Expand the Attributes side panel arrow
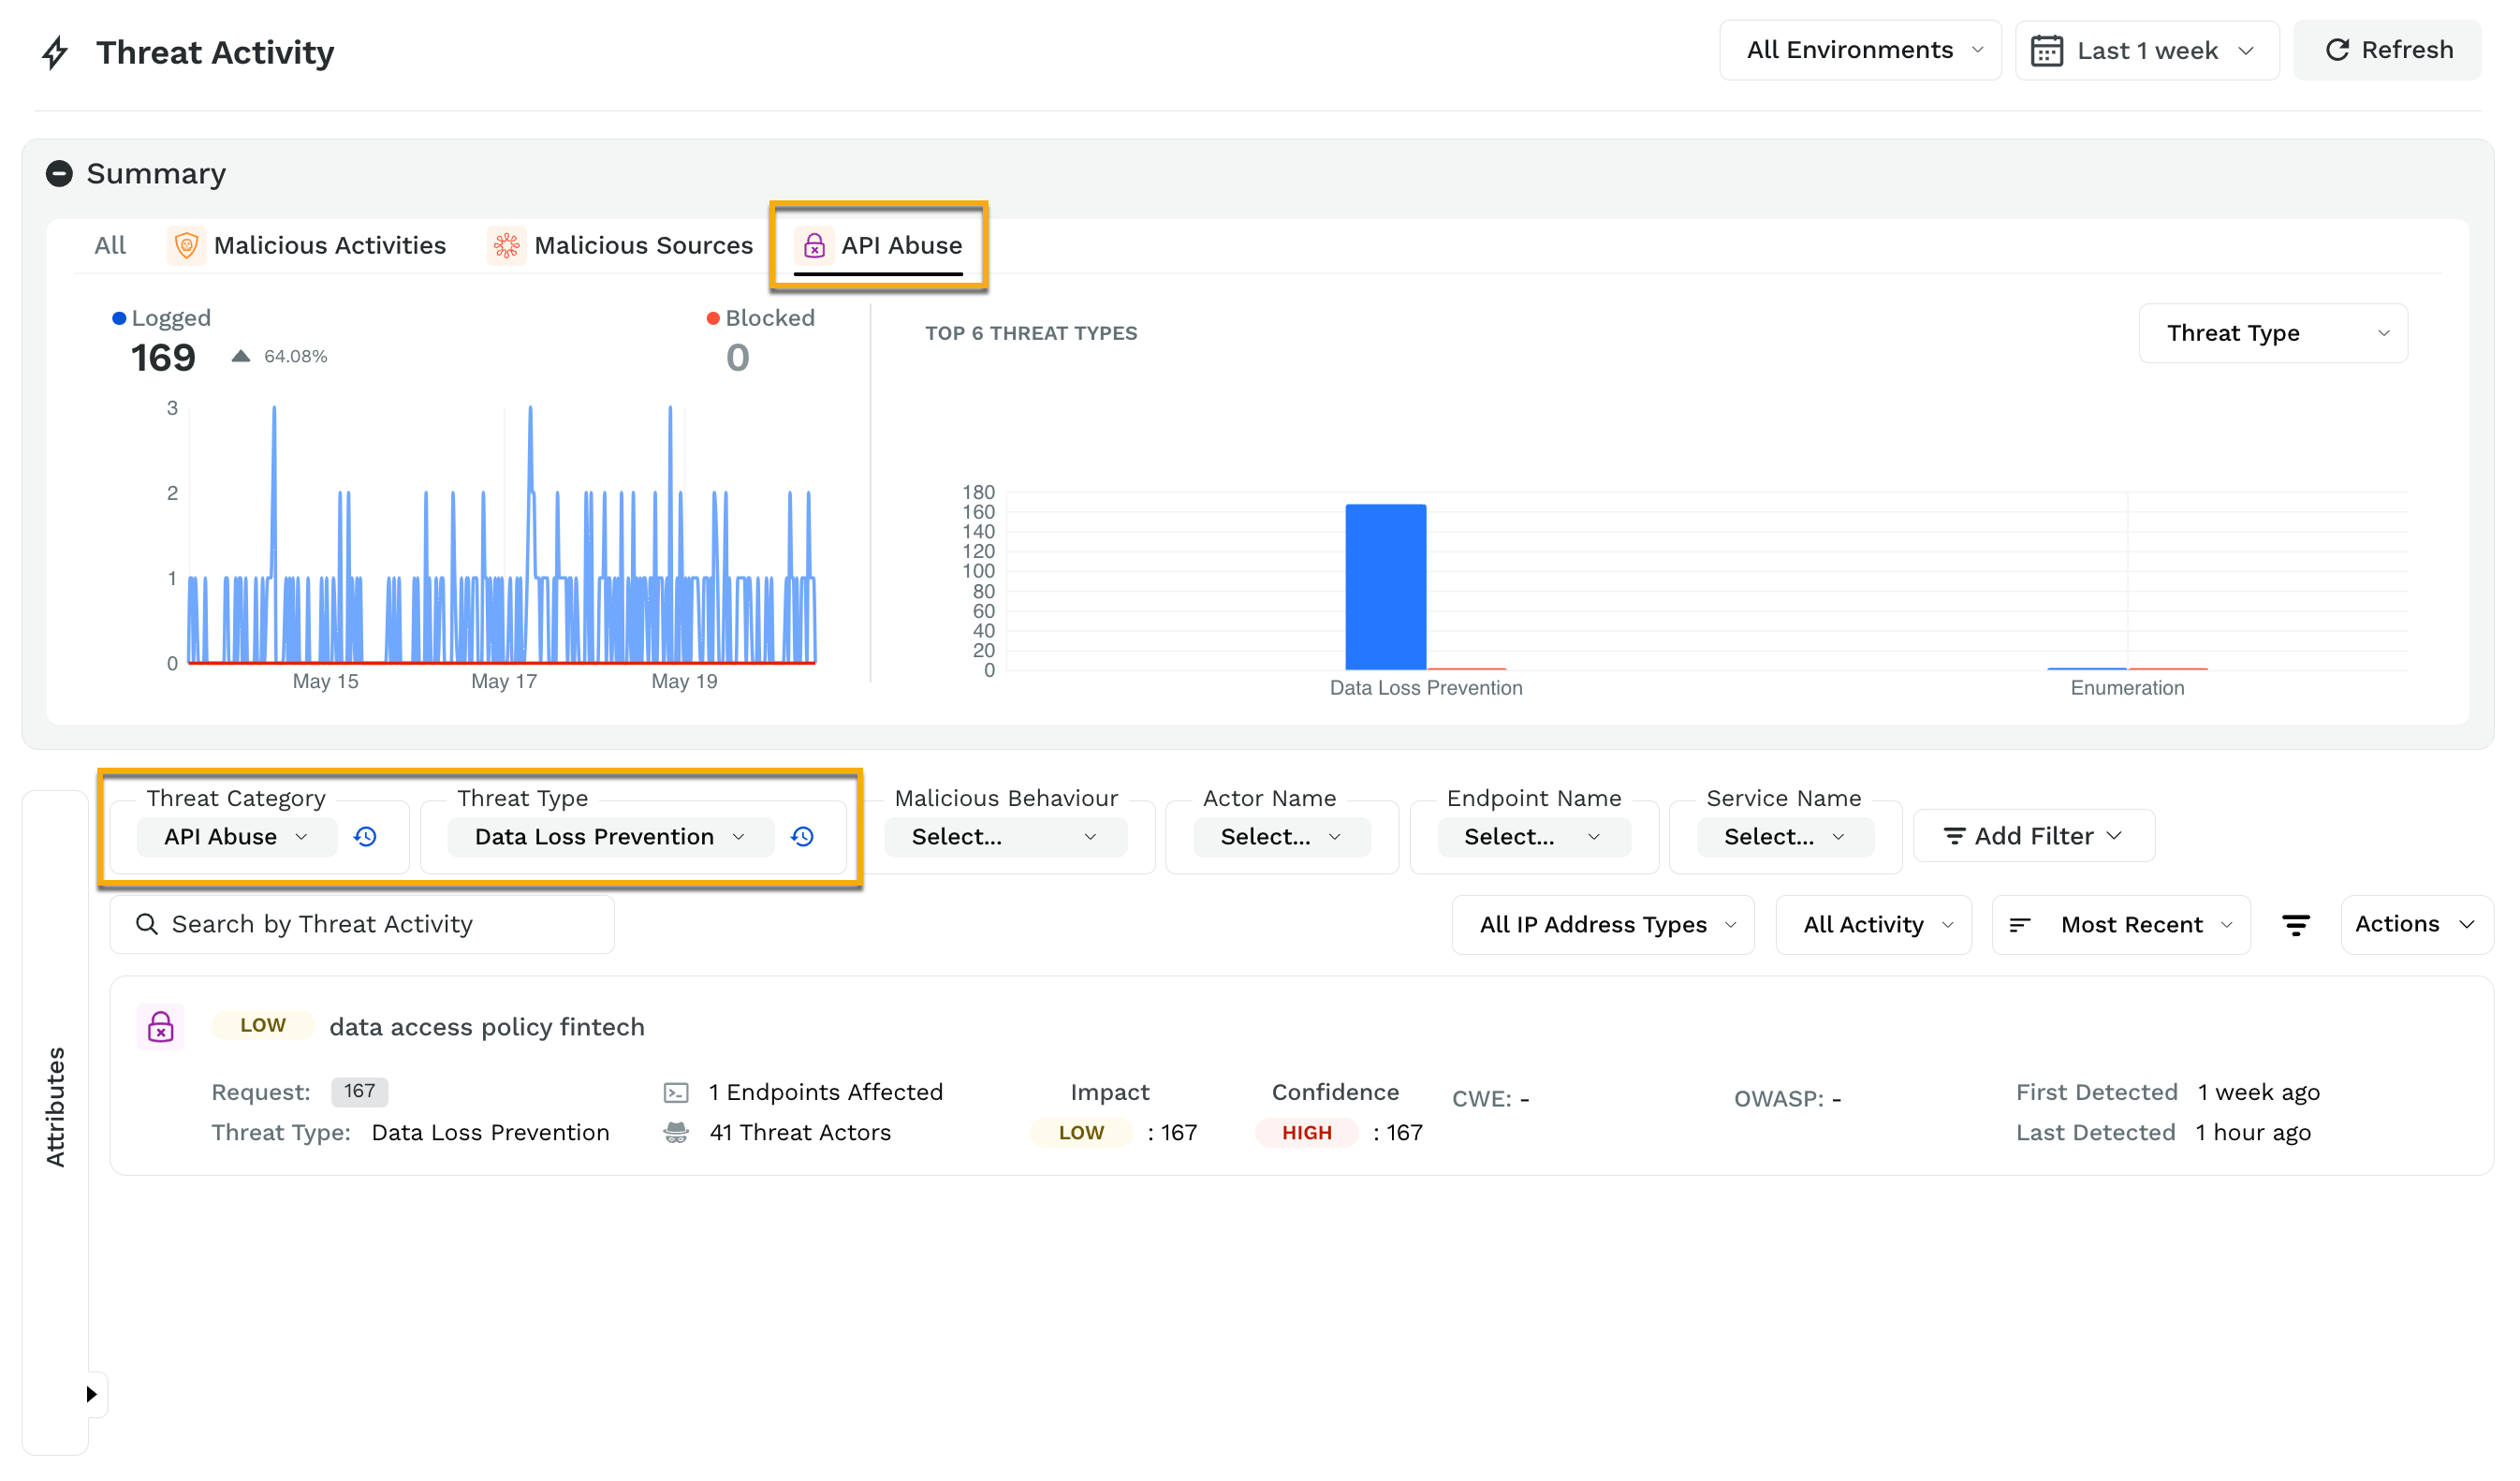Viewport: 2520px width, 1481px height. point(91,1394)
